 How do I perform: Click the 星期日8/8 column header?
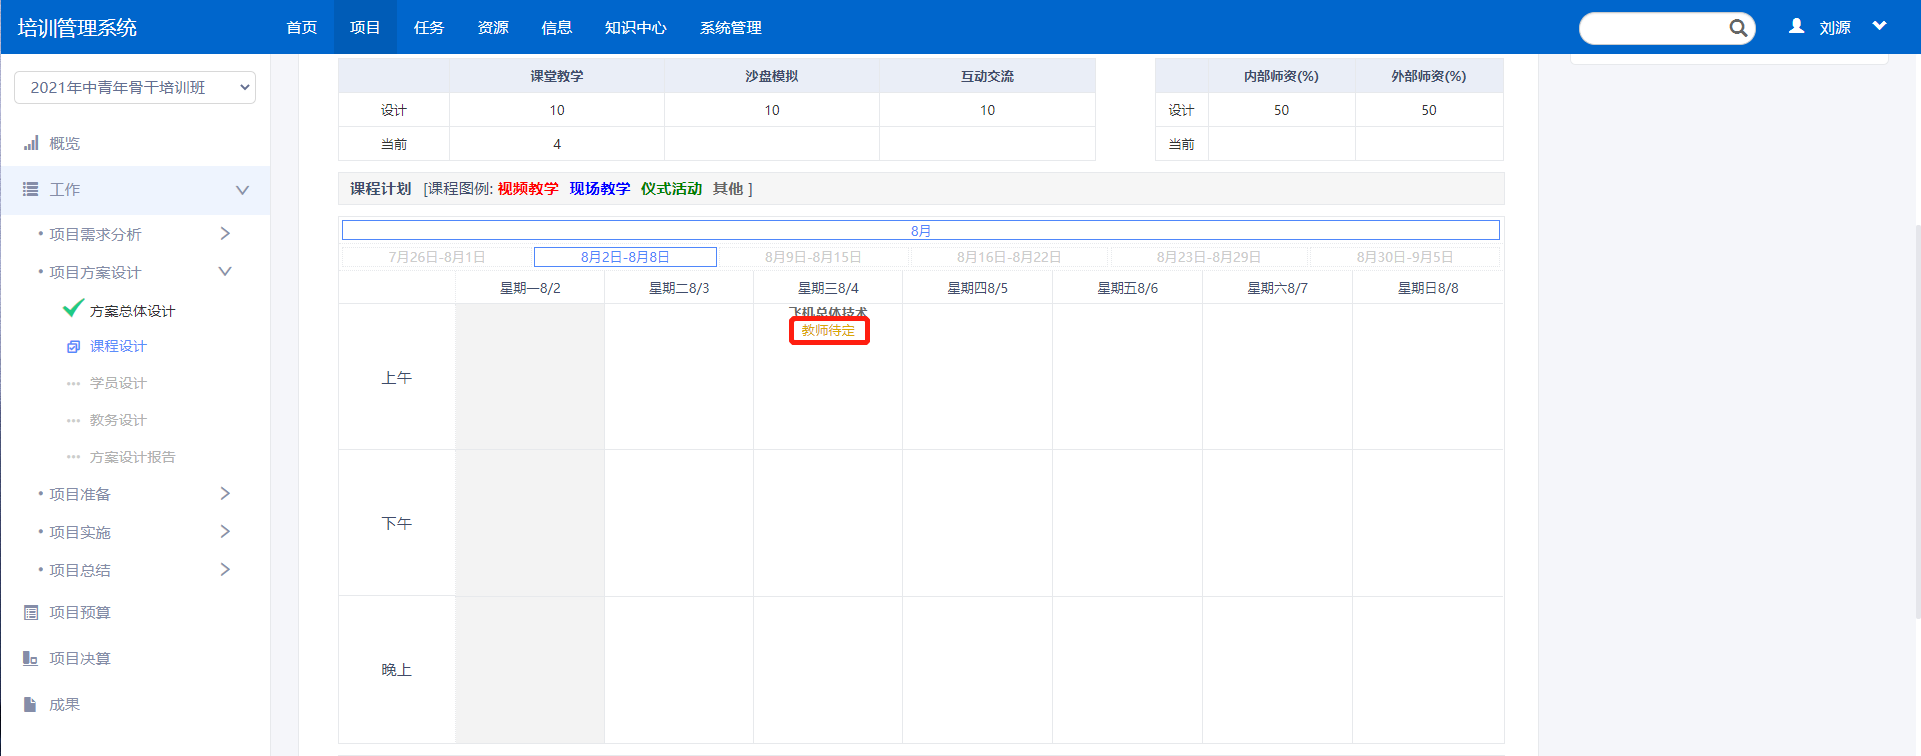[x=1428, y=288]
